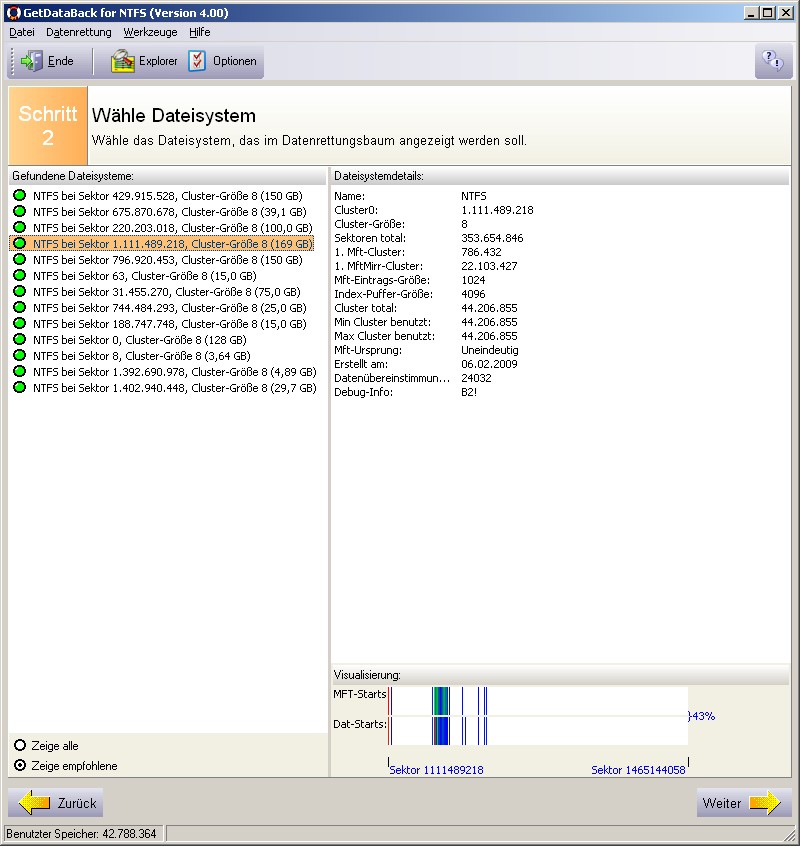Open the Explorer toolbar icon
This screenshot has height=846, width=800.
tap(122, 61)
